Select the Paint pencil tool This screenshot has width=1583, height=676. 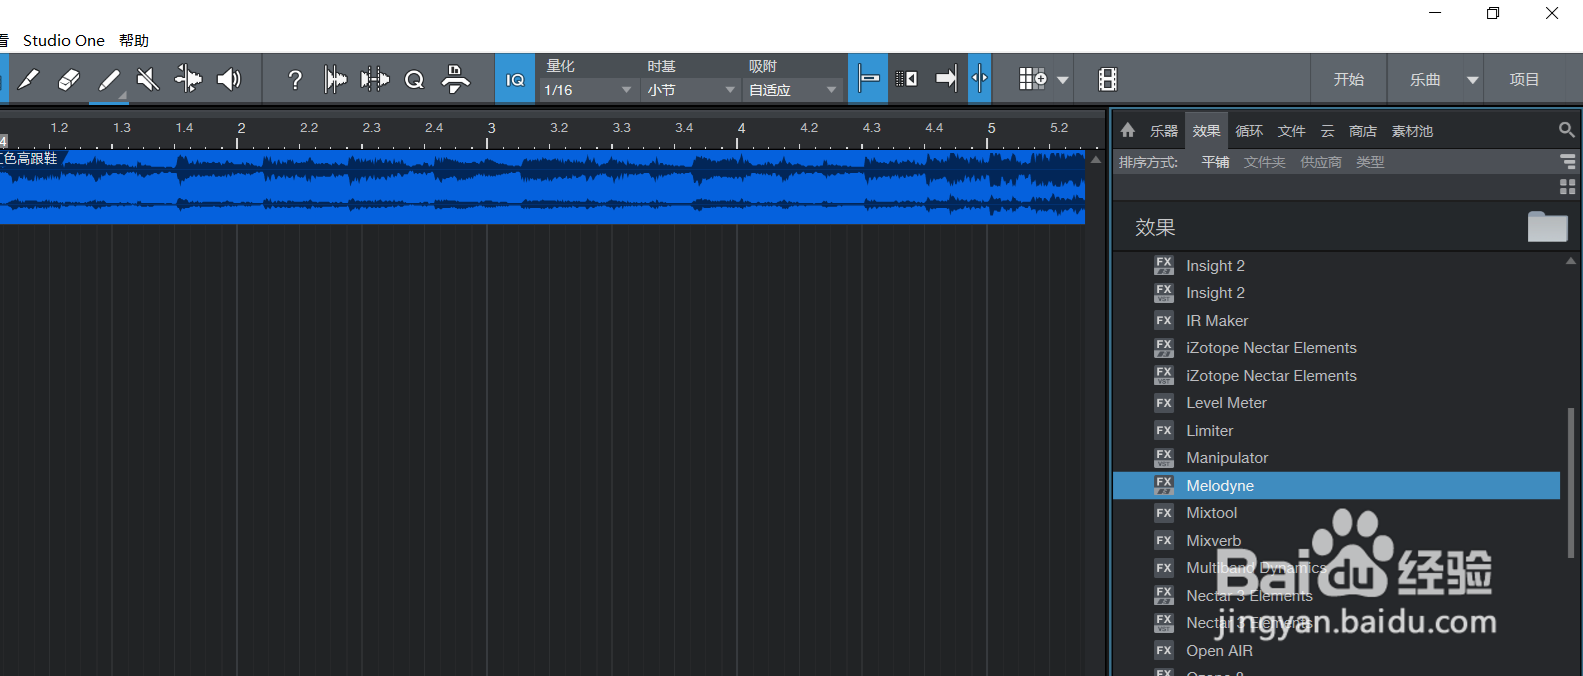(109, 79)
